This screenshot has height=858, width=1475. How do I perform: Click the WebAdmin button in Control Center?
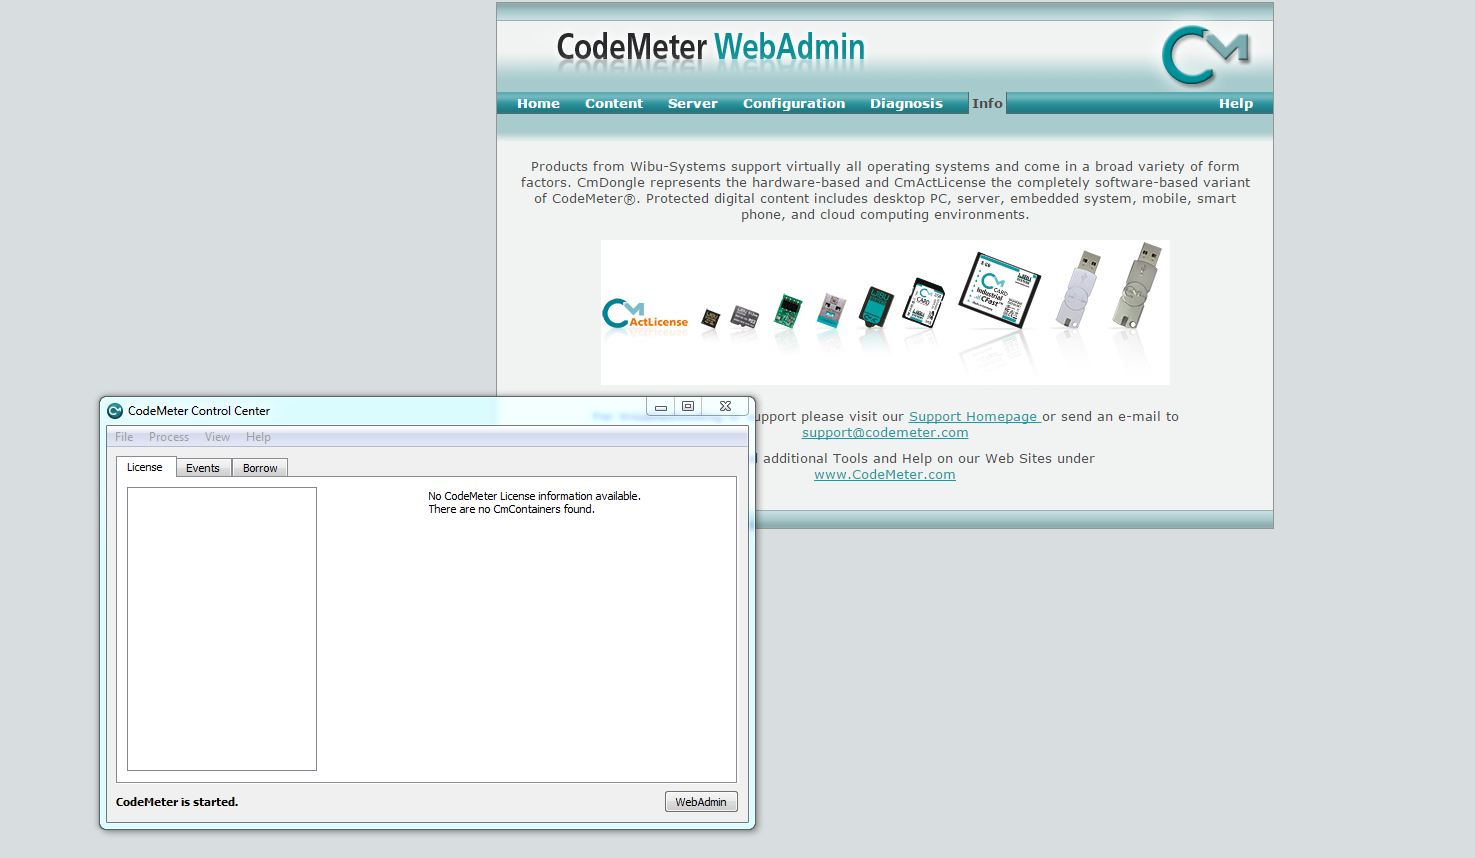(x=701, y=802)
